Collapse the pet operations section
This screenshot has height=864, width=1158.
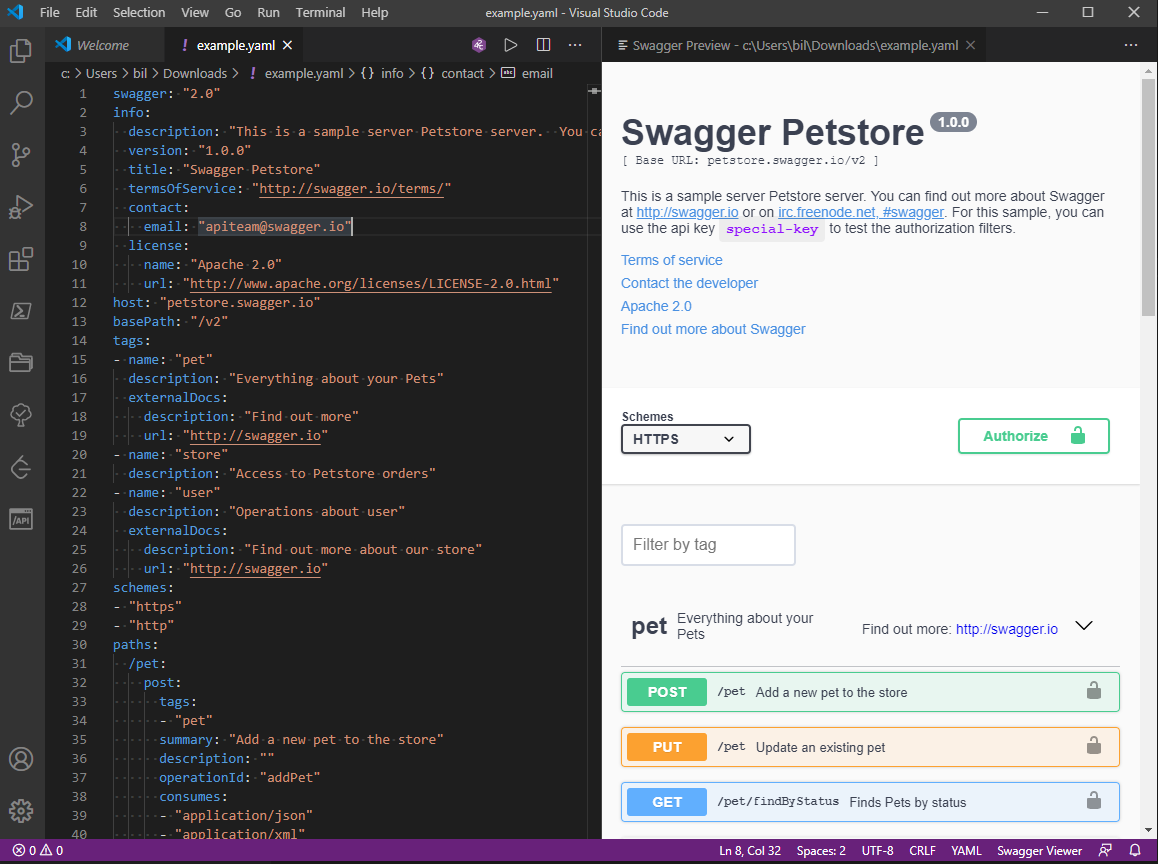click(1084, 625)
